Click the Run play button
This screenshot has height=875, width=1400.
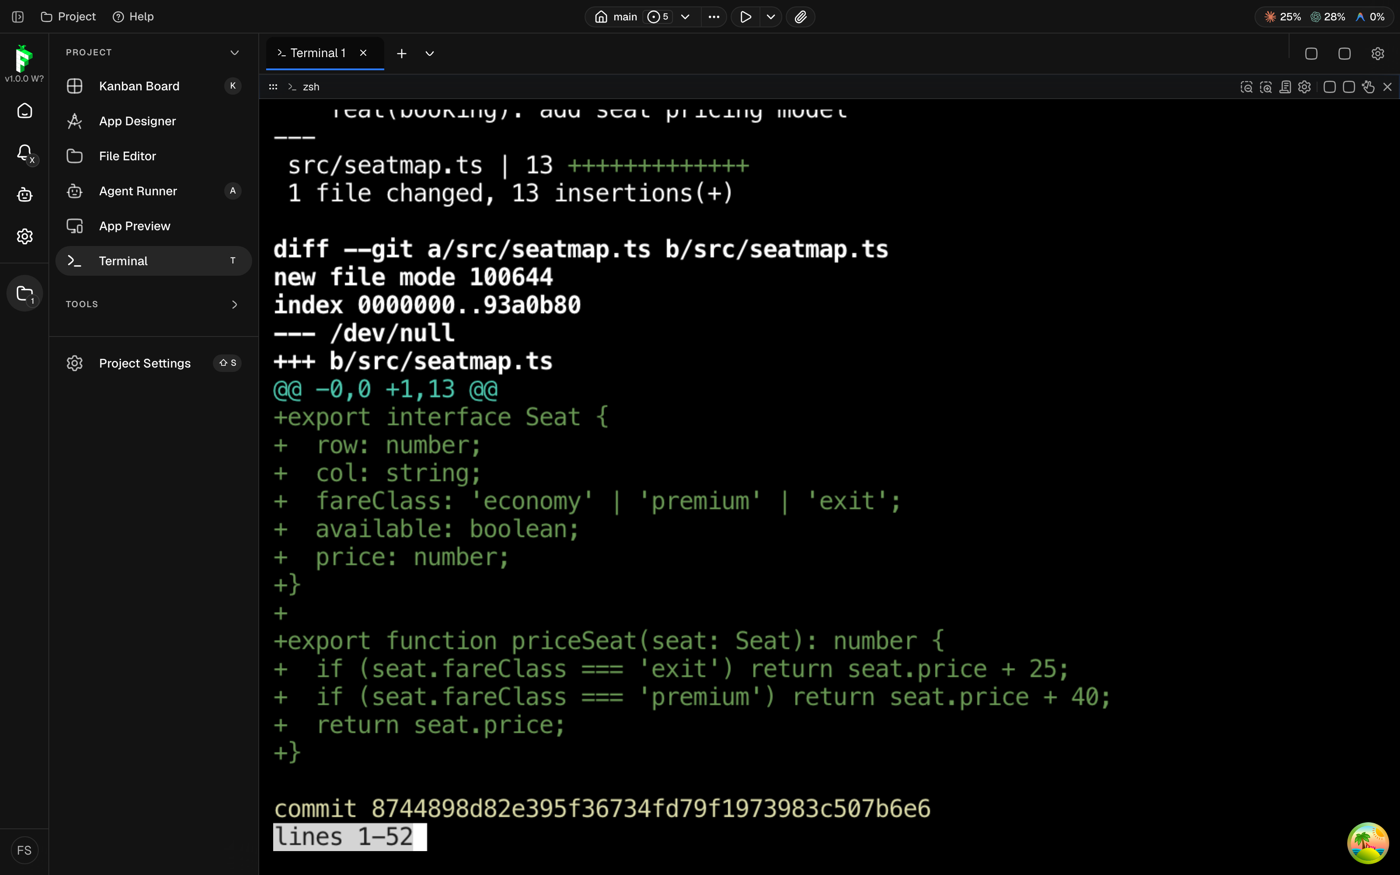[x=745, y=17]
